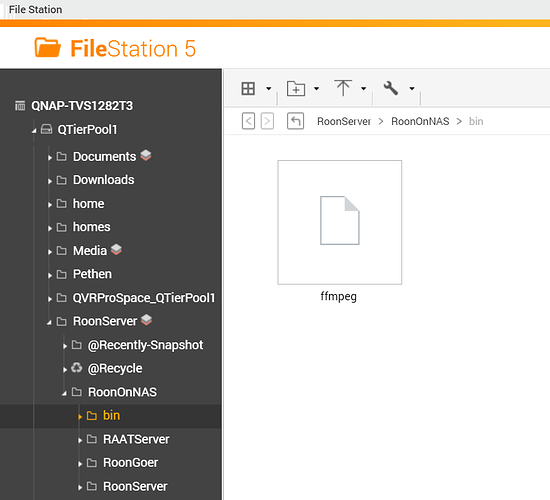Expand the nested RoonServer subfolder
This screenshot has height=500, width=550.
coord(80,487)
